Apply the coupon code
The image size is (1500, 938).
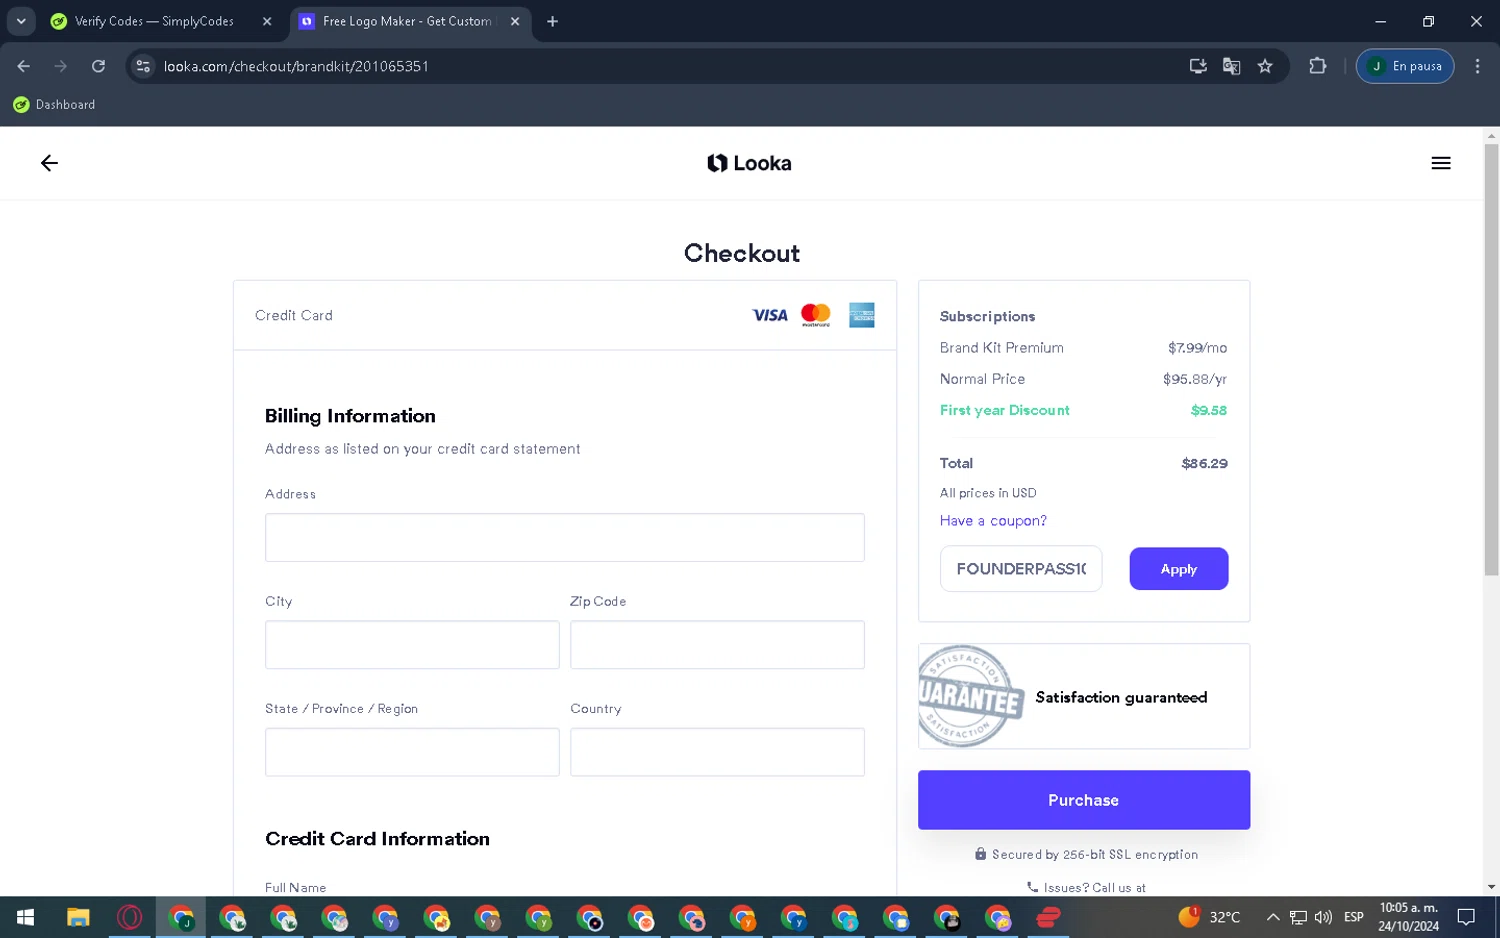coord(1179,568)
